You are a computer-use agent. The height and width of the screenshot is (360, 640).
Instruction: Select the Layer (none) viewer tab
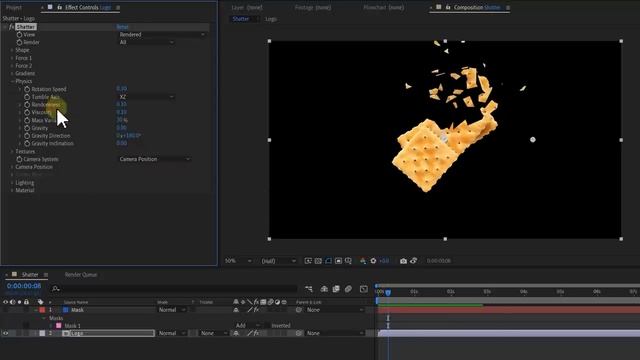pos(247,7)
